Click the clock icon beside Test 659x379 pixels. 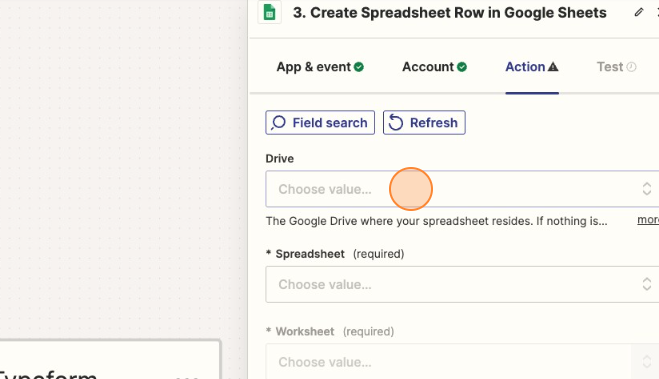(631, 67)
